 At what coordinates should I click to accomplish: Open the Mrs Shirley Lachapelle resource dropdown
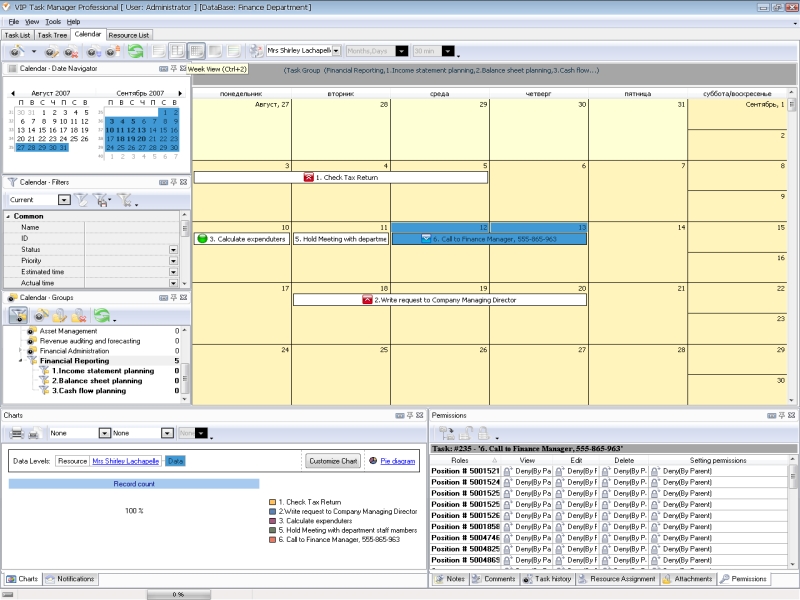tap(336, 51)
